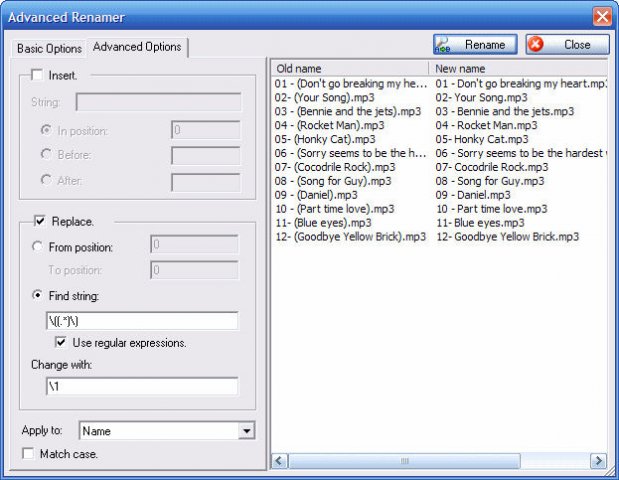Click the horizontal scrollbar left arrow
Viewport: 619px width, 480px height.
point(279,461)
